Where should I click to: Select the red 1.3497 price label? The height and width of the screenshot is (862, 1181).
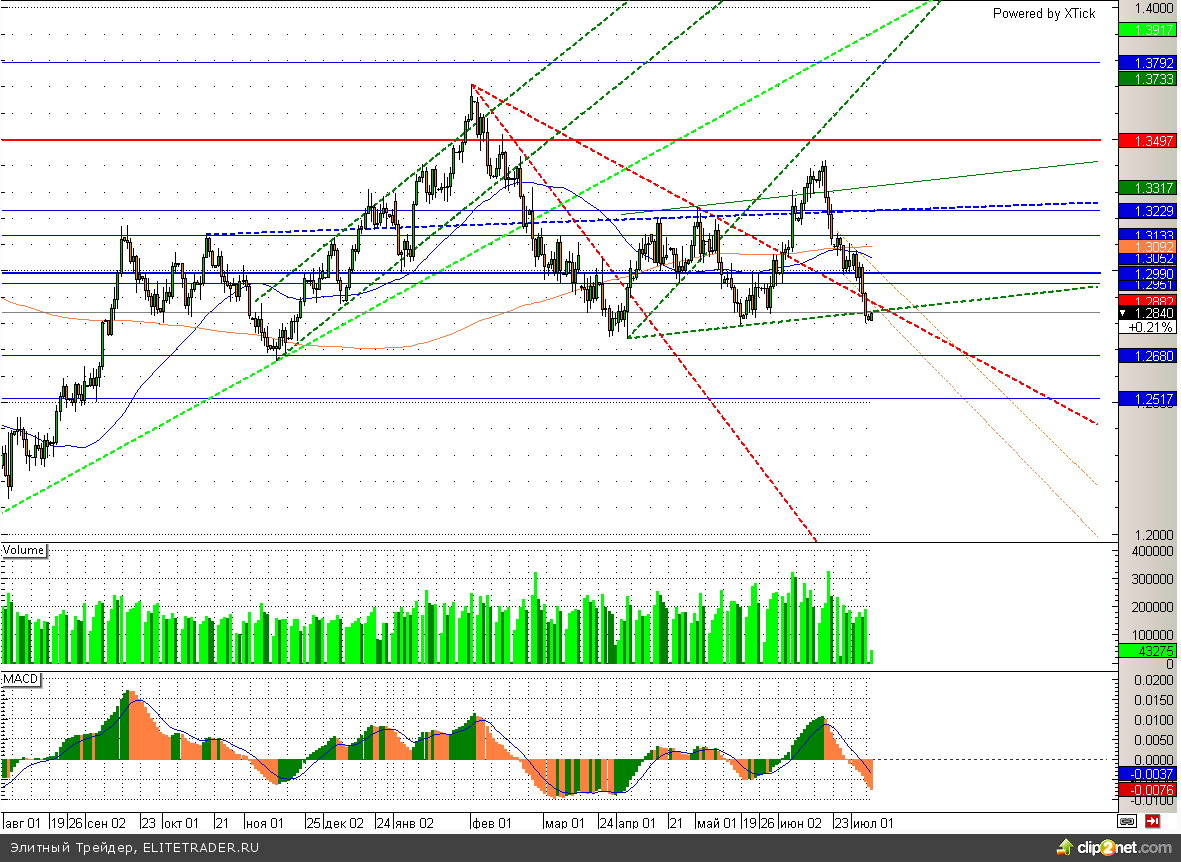pyautogui.click(x=1146, y=140)
